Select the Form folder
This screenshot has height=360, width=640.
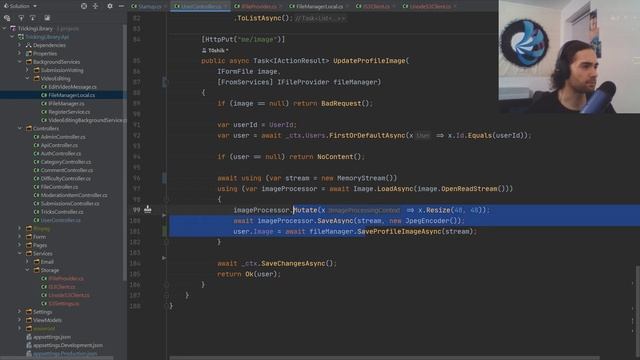pyautogui.click(x=39, y=237)
